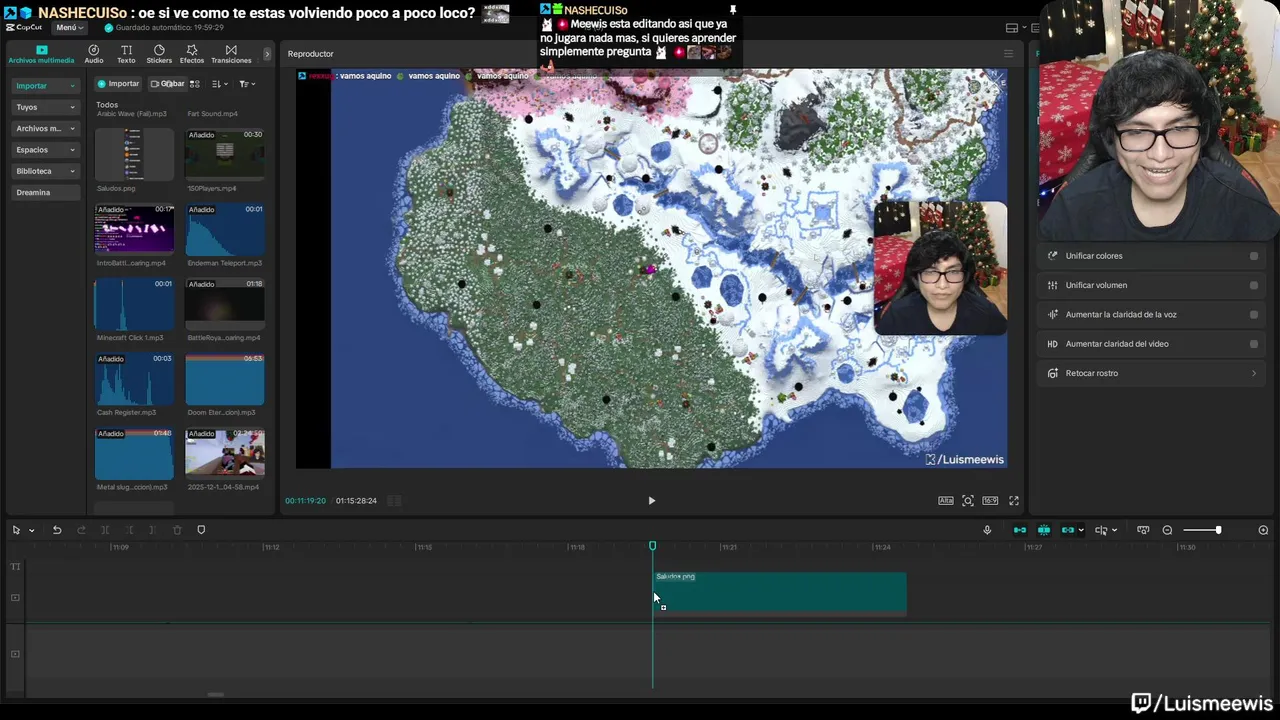Click the compare view icon beside timecode
1280x720 pixels.
[x=394, y=501]
